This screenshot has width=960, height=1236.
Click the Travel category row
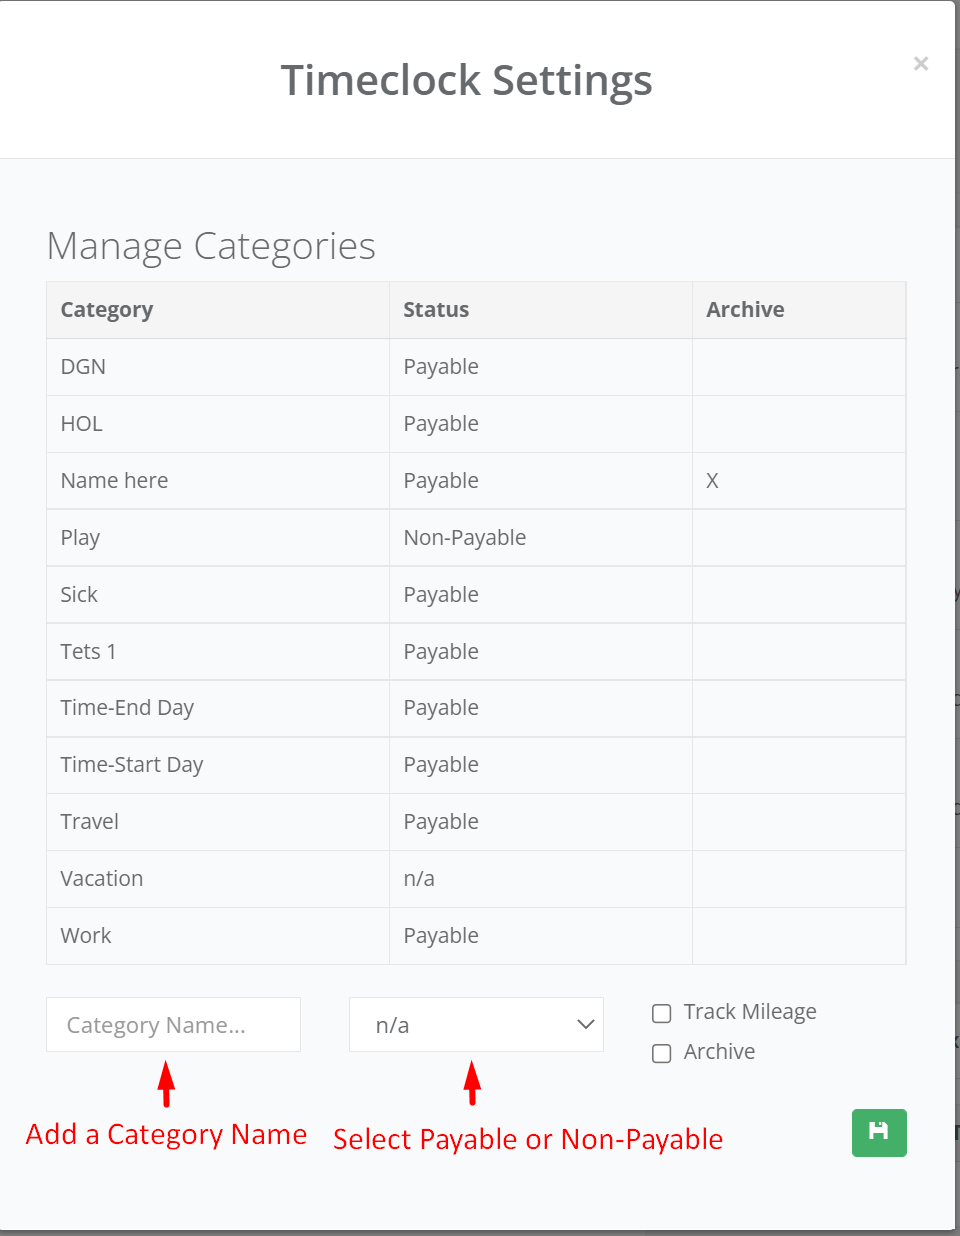[89, 822]
